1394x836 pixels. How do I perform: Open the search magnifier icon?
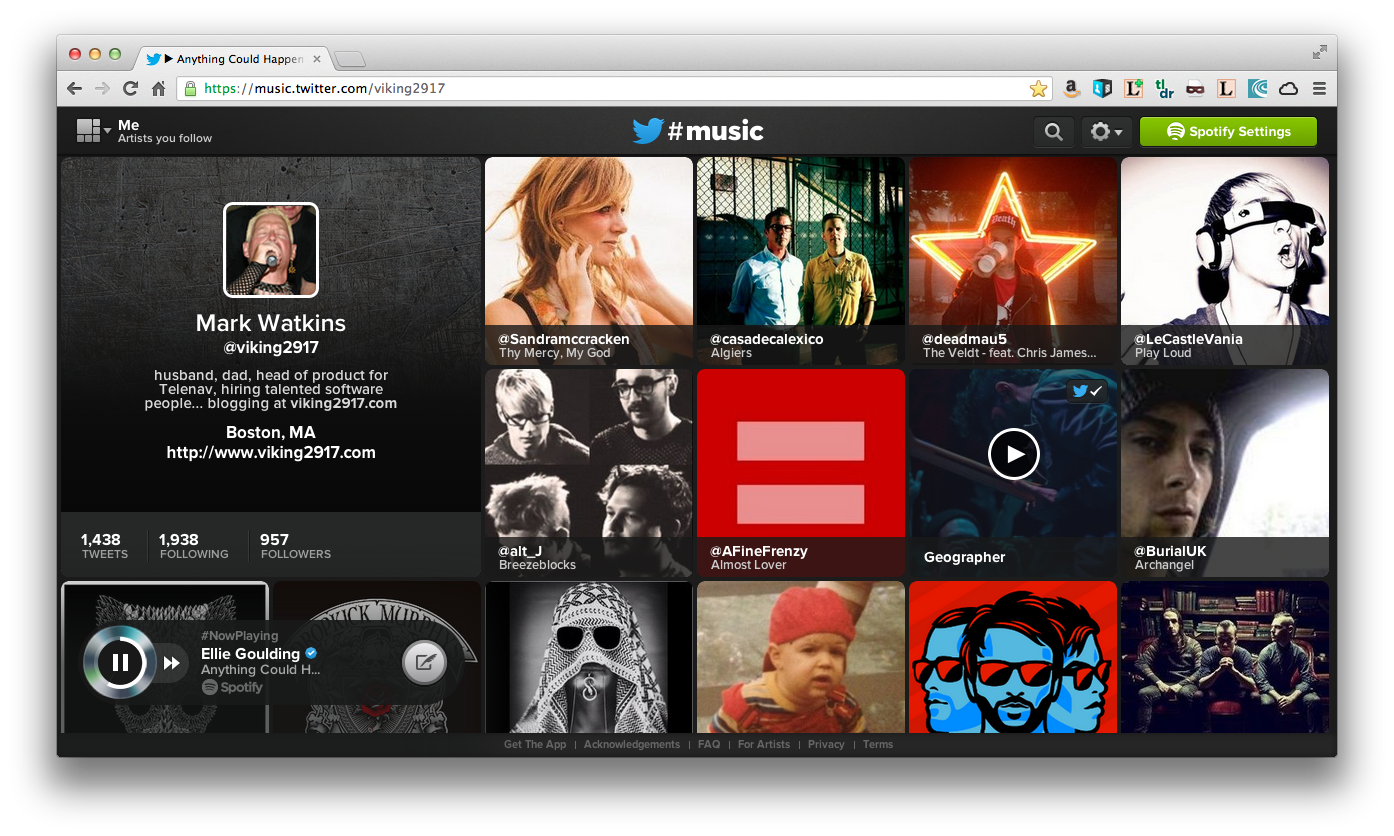[1053, 132]
